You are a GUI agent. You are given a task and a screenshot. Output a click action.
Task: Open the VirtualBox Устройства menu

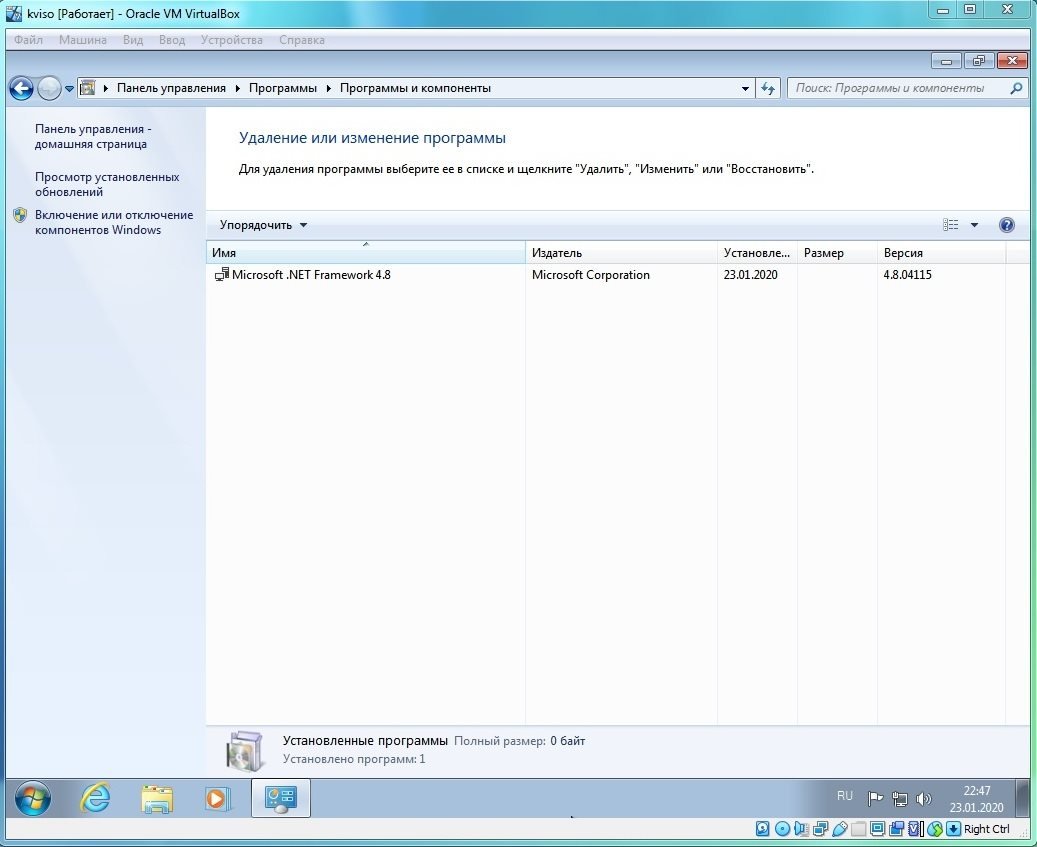[231, 40]
